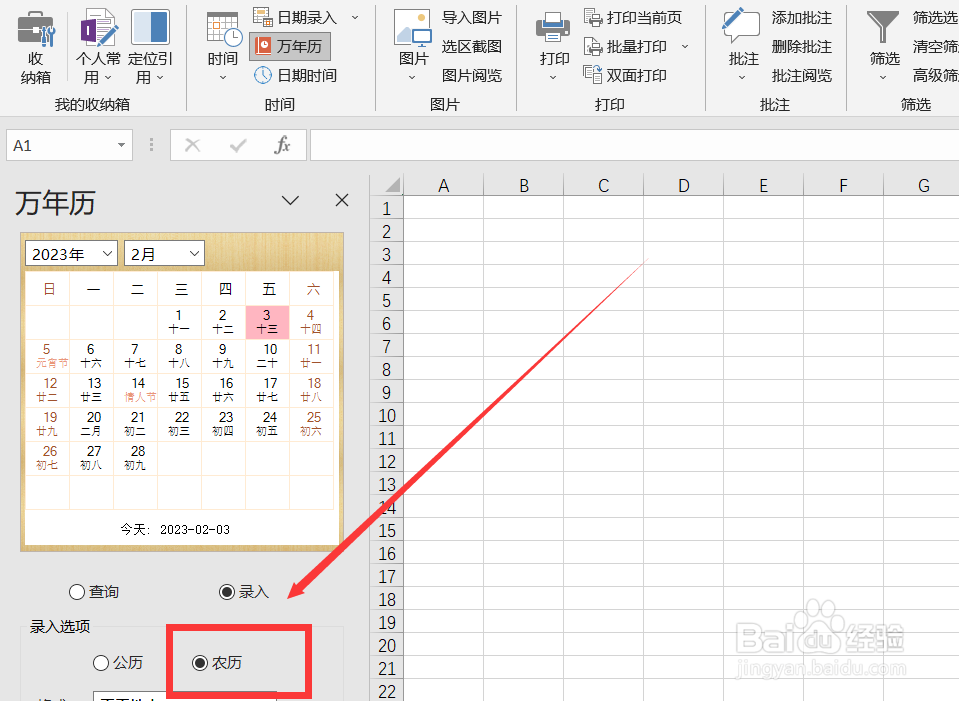
Task: Click the formula bar input field
Action: [x=634, y=146]
